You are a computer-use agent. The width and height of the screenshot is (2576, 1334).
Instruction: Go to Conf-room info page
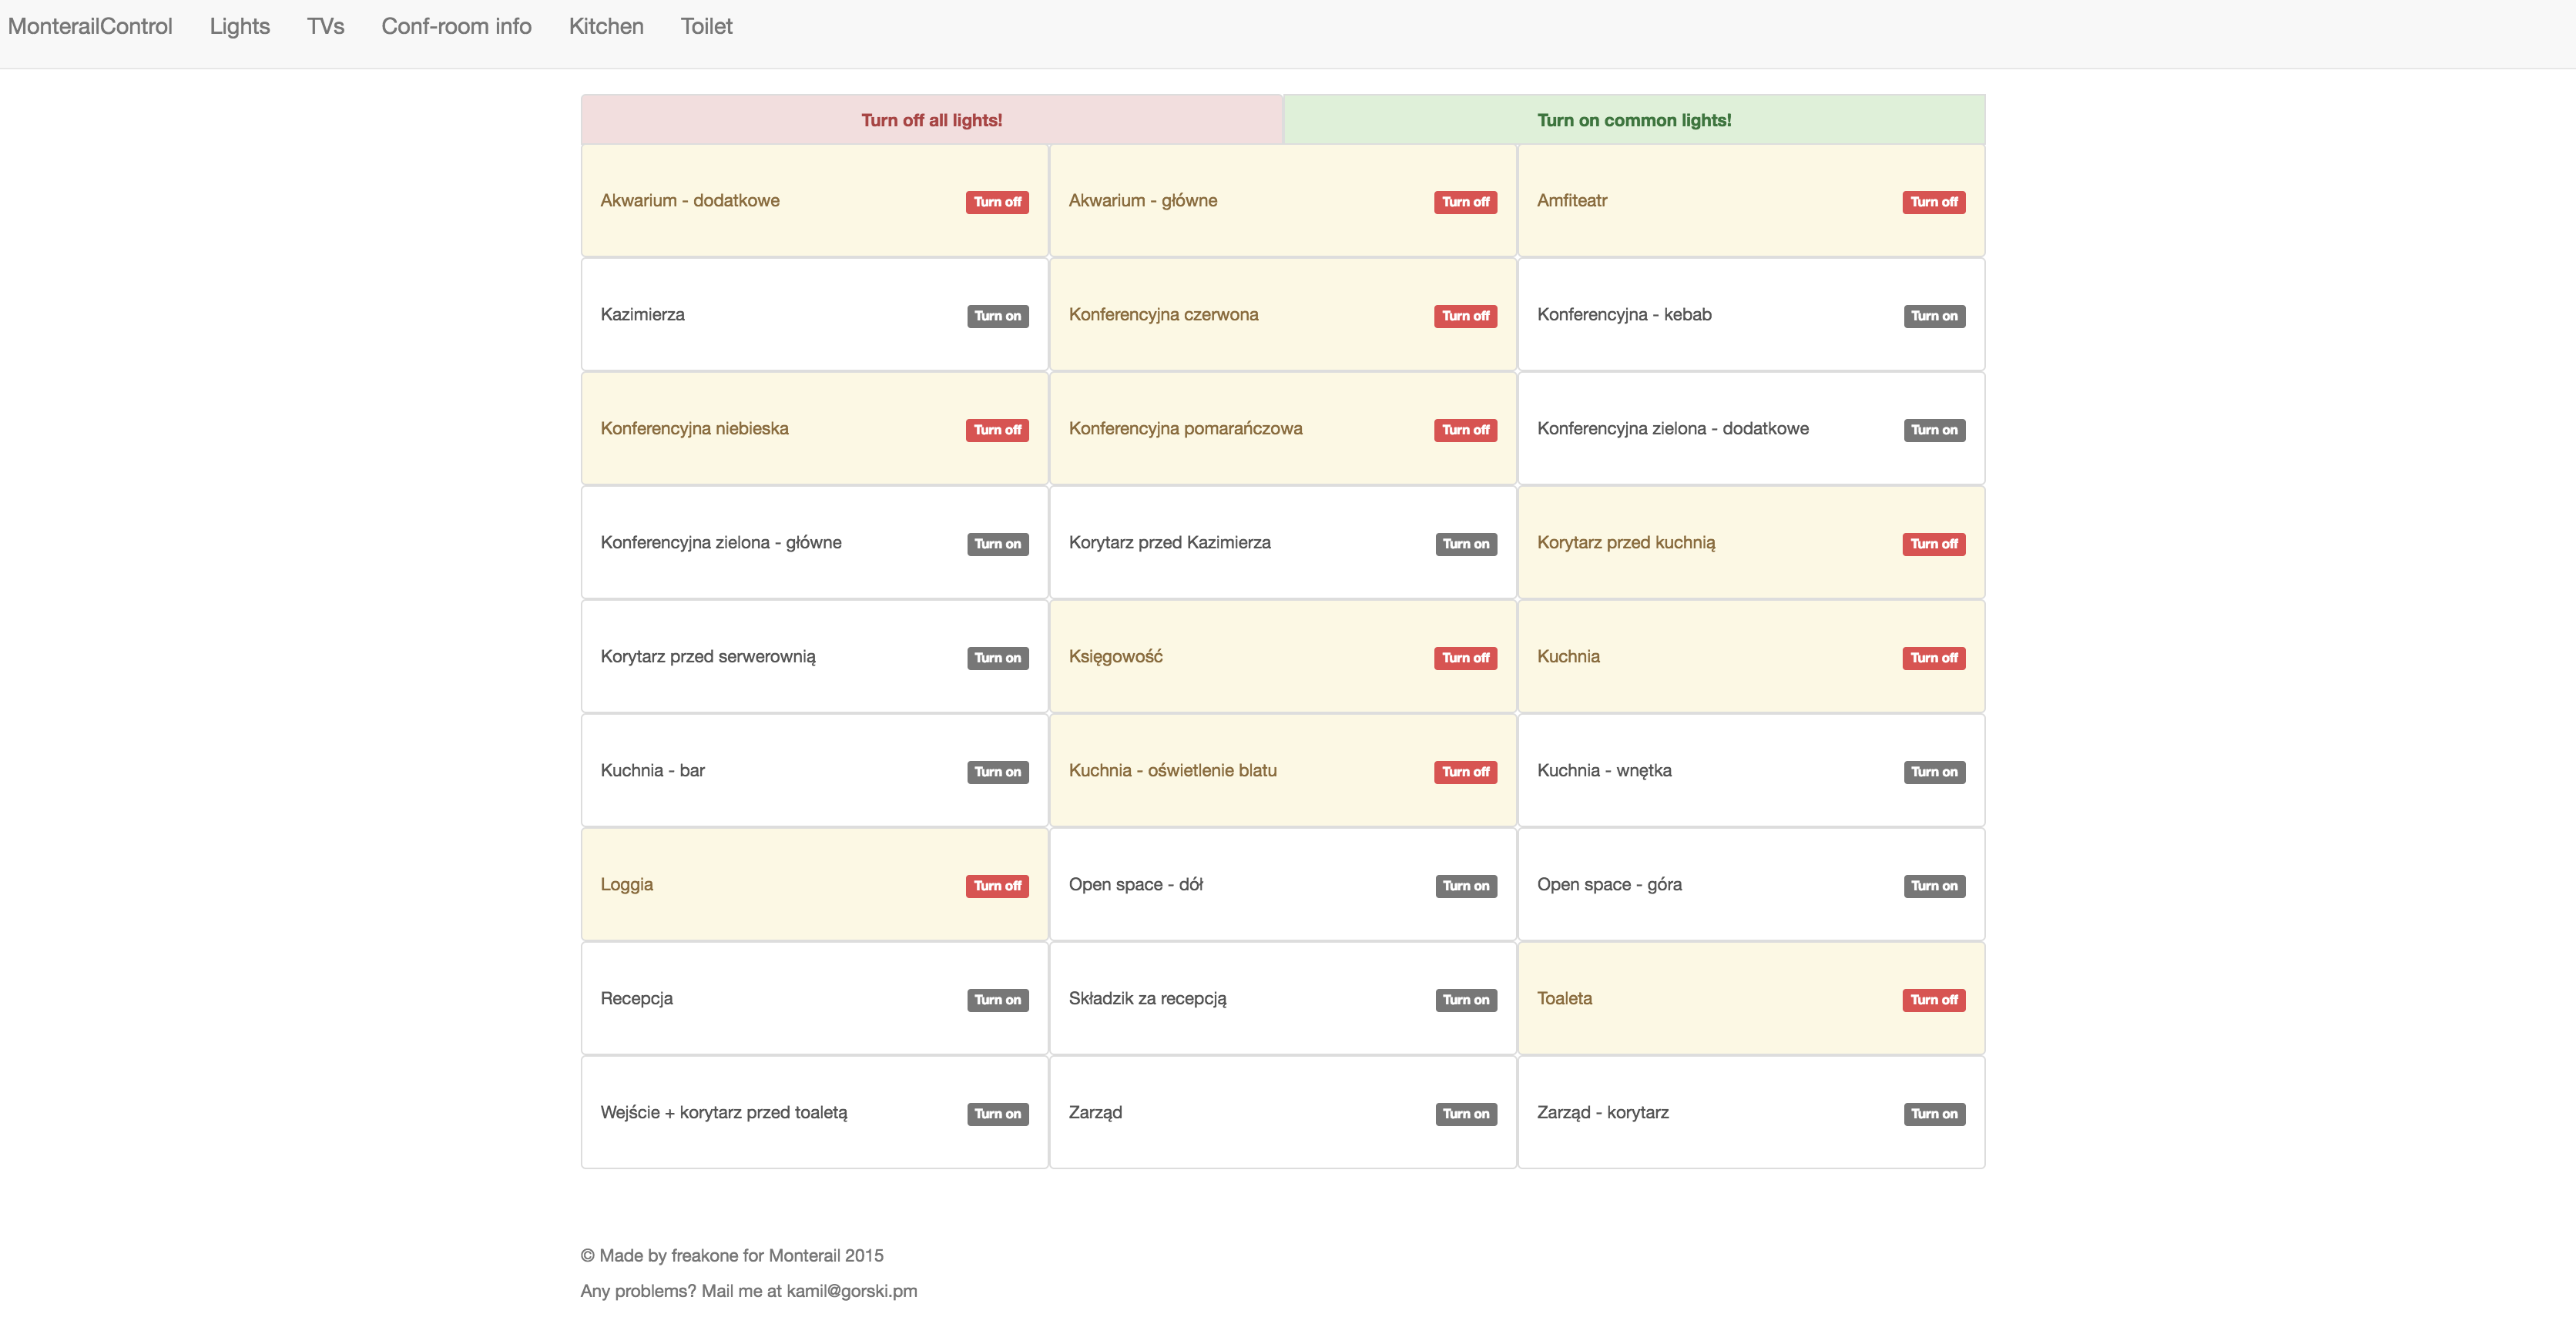coord(456,26)
